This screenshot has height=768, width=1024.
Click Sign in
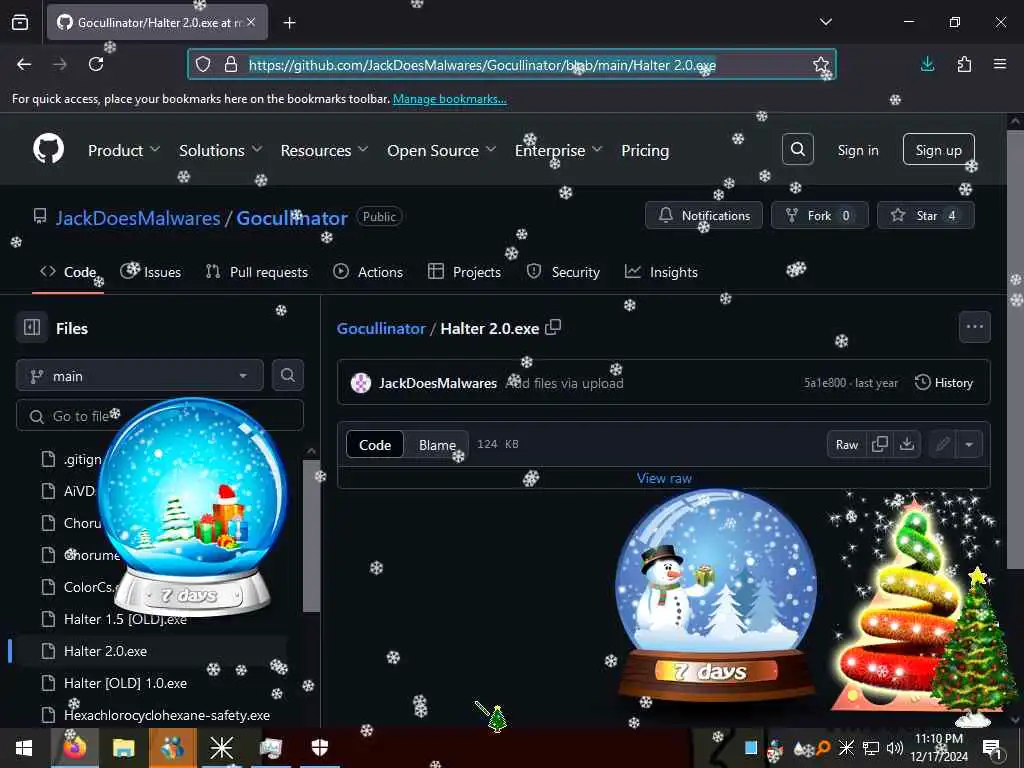pyautogui.click(x=857, y=150)
